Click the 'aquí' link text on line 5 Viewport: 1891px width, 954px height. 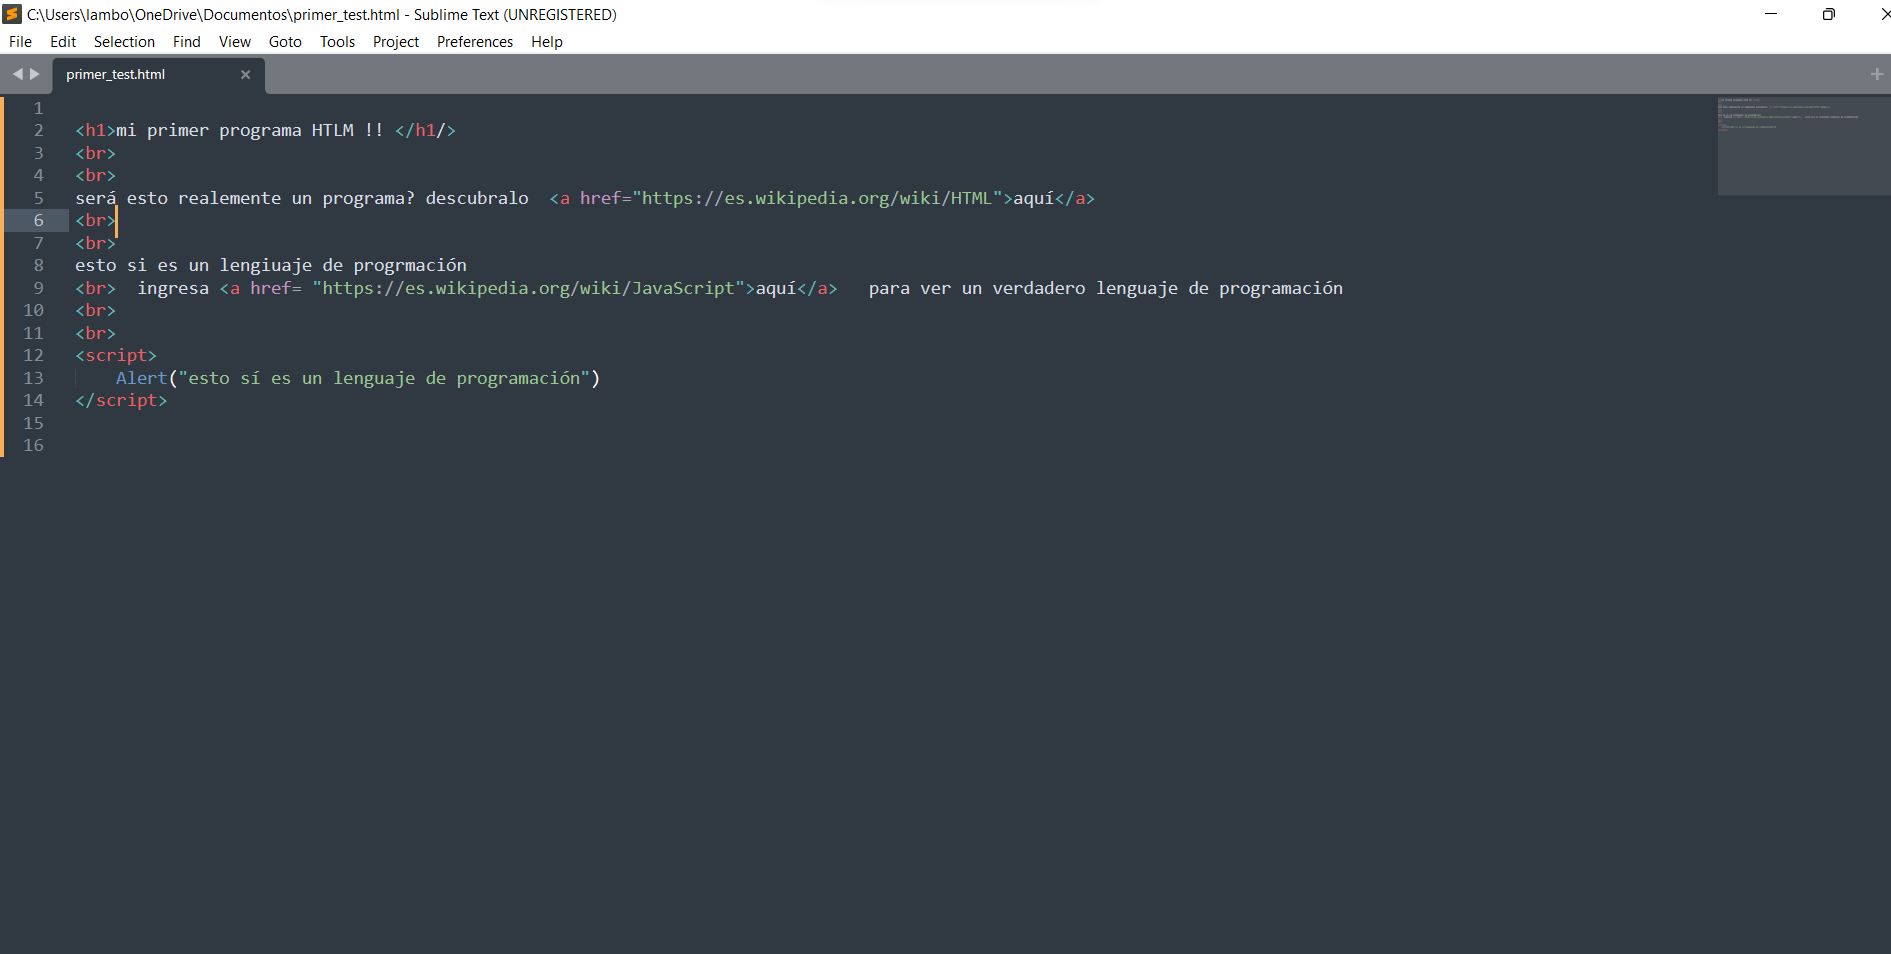[1034, 198]
